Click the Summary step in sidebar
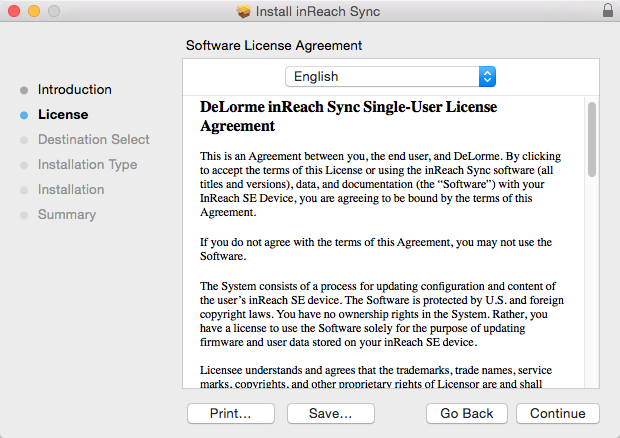 (x=67, y=215)
